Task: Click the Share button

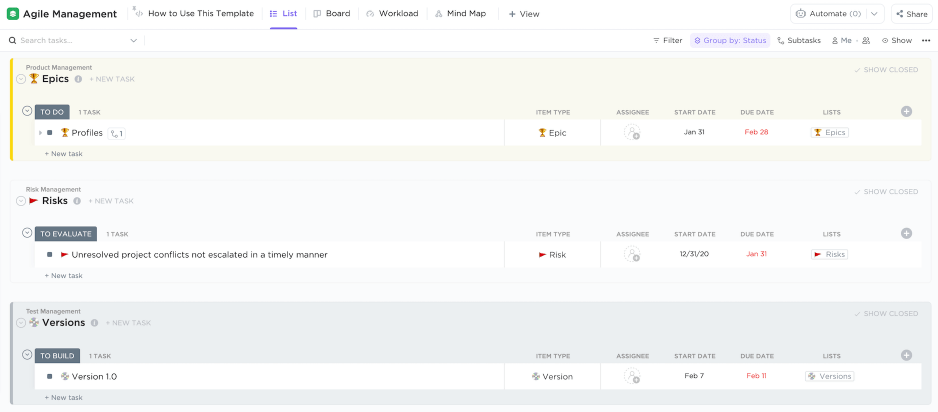Action: tap(911, 14)
